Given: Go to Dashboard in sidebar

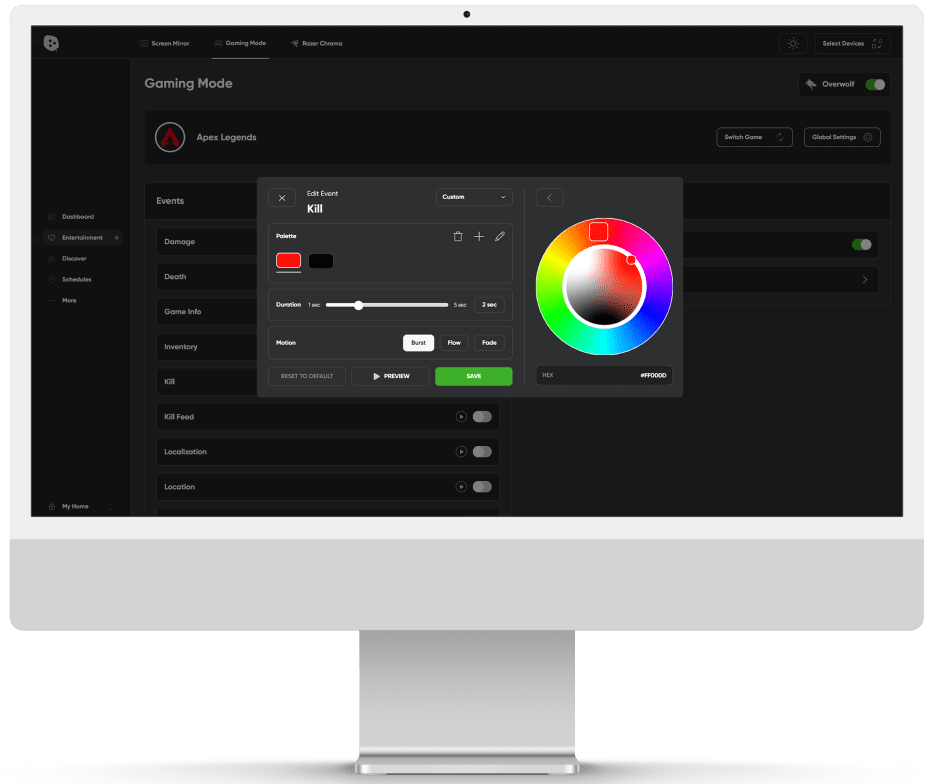Looking at the screenshot, I should pyautogui.click(x=78, y=217).
